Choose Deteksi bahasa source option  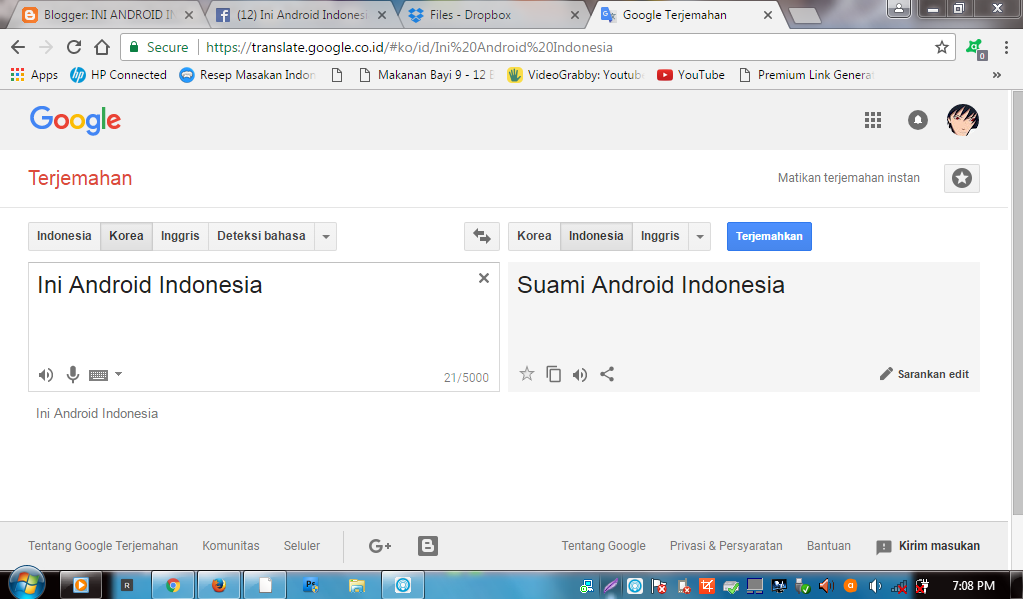[261, 236]
